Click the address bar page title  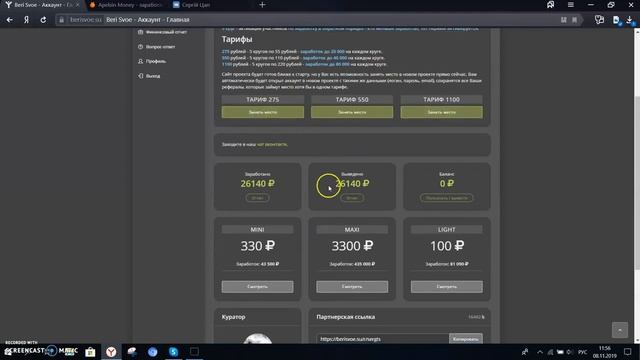point(148,20)
